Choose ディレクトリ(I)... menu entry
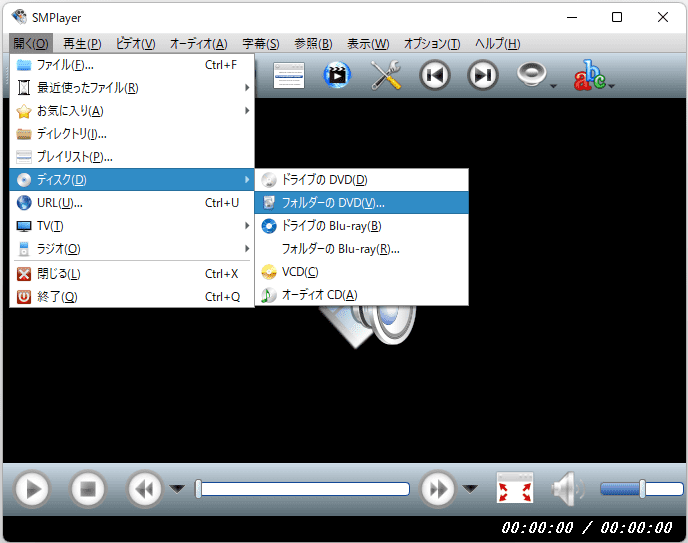Image resolution: width=688 pixels, height=543 pixels. [x=132, y=133]
